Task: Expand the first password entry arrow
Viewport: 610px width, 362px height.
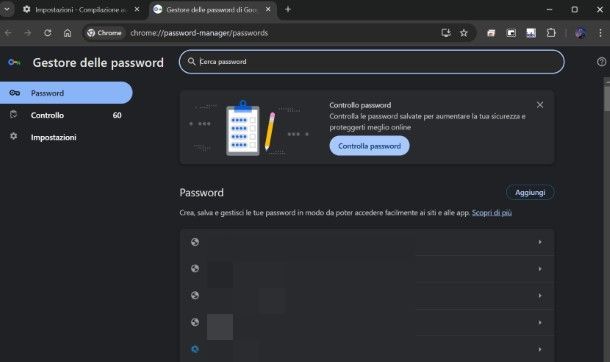Action: (540, 242)
